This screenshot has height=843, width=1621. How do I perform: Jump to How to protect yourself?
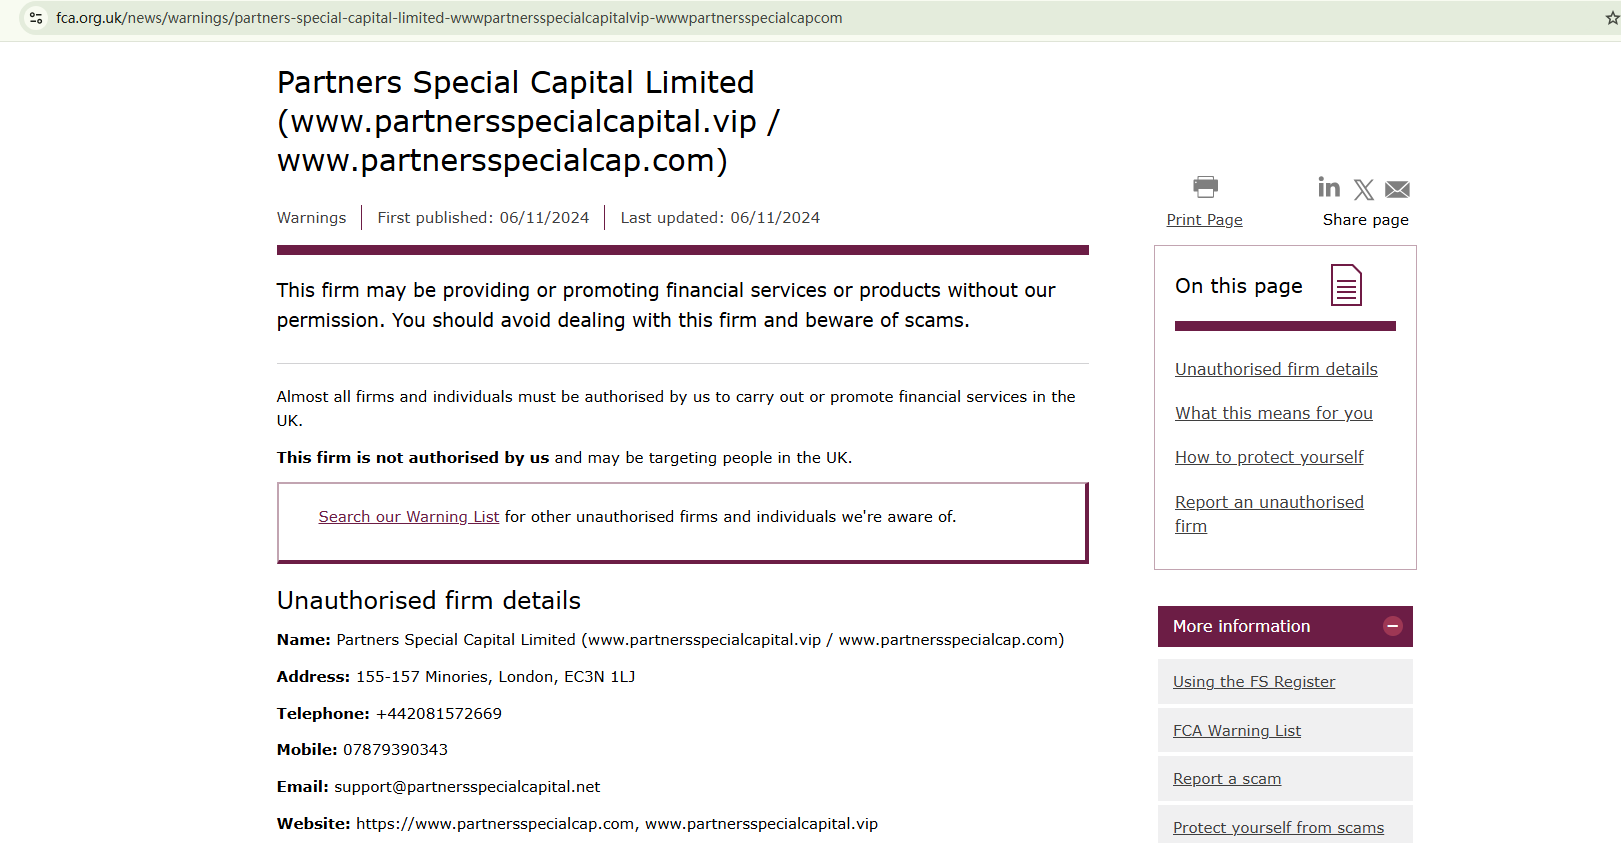(1269, 457)
